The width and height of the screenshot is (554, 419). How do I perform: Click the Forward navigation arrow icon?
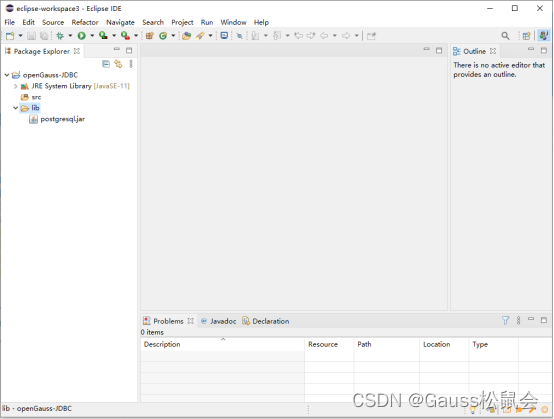(346, 36)
